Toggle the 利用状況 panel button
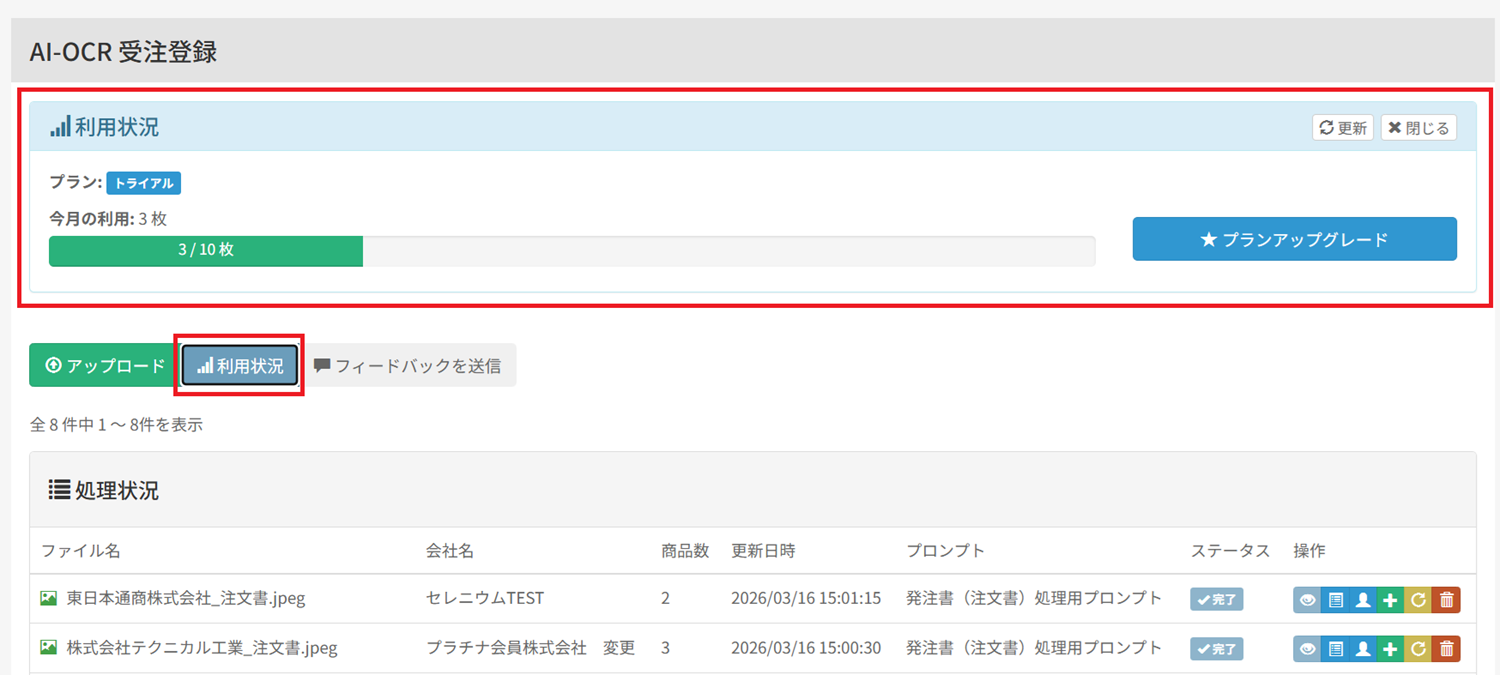Viewport: 1500px width, 675px height. point(240,366)
